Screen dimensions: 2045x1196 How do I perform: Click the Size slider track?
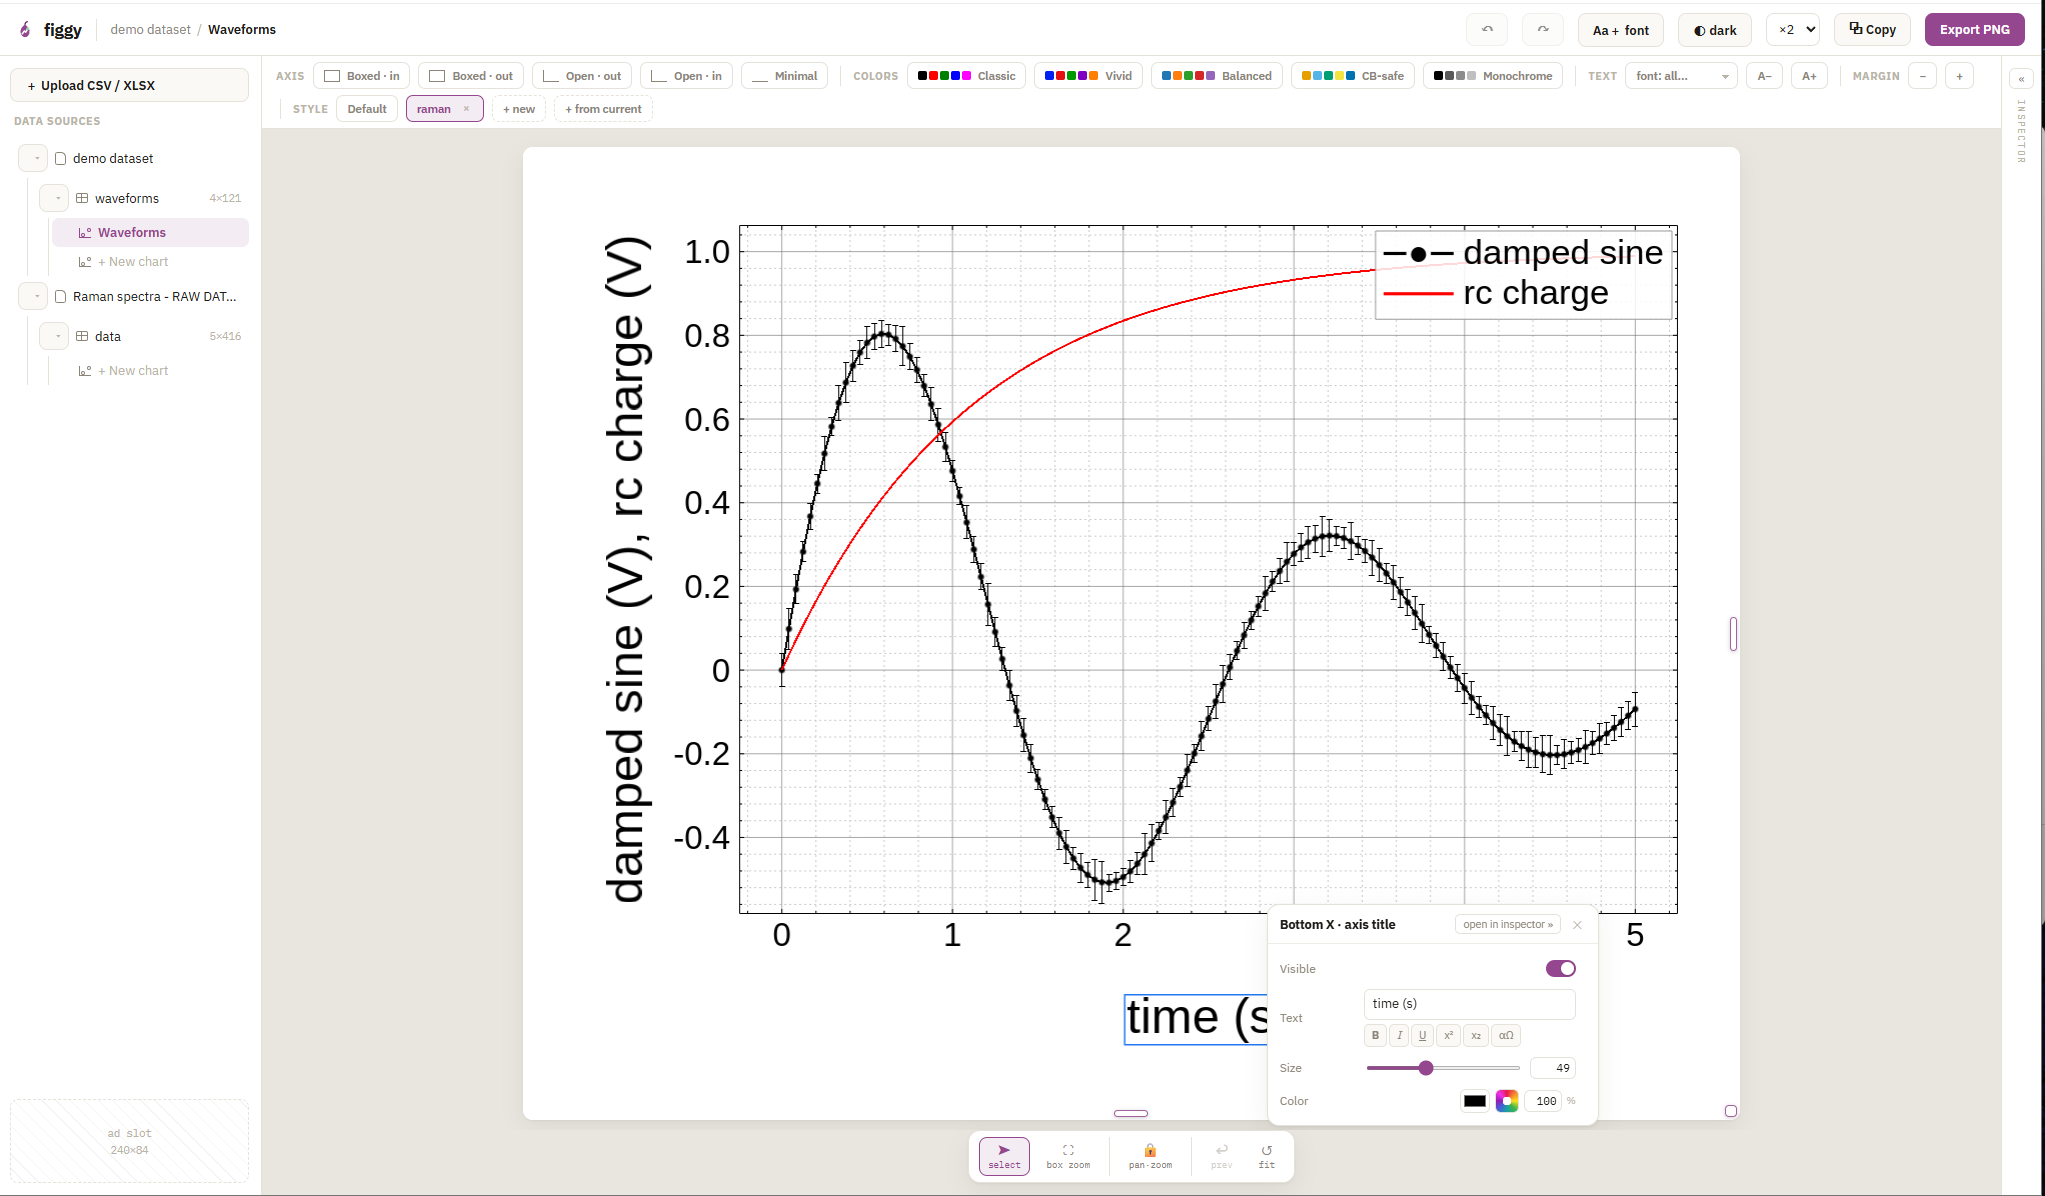point(1443,1068)
